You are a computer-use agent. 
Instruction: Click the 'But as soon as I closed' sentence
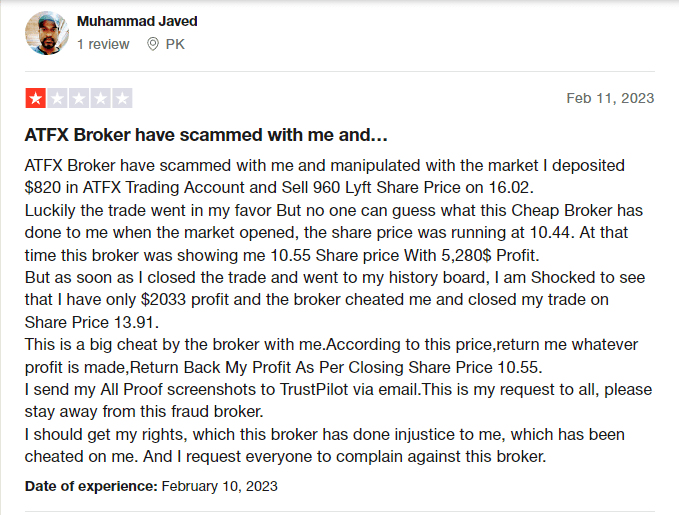(x=335, y=300)
